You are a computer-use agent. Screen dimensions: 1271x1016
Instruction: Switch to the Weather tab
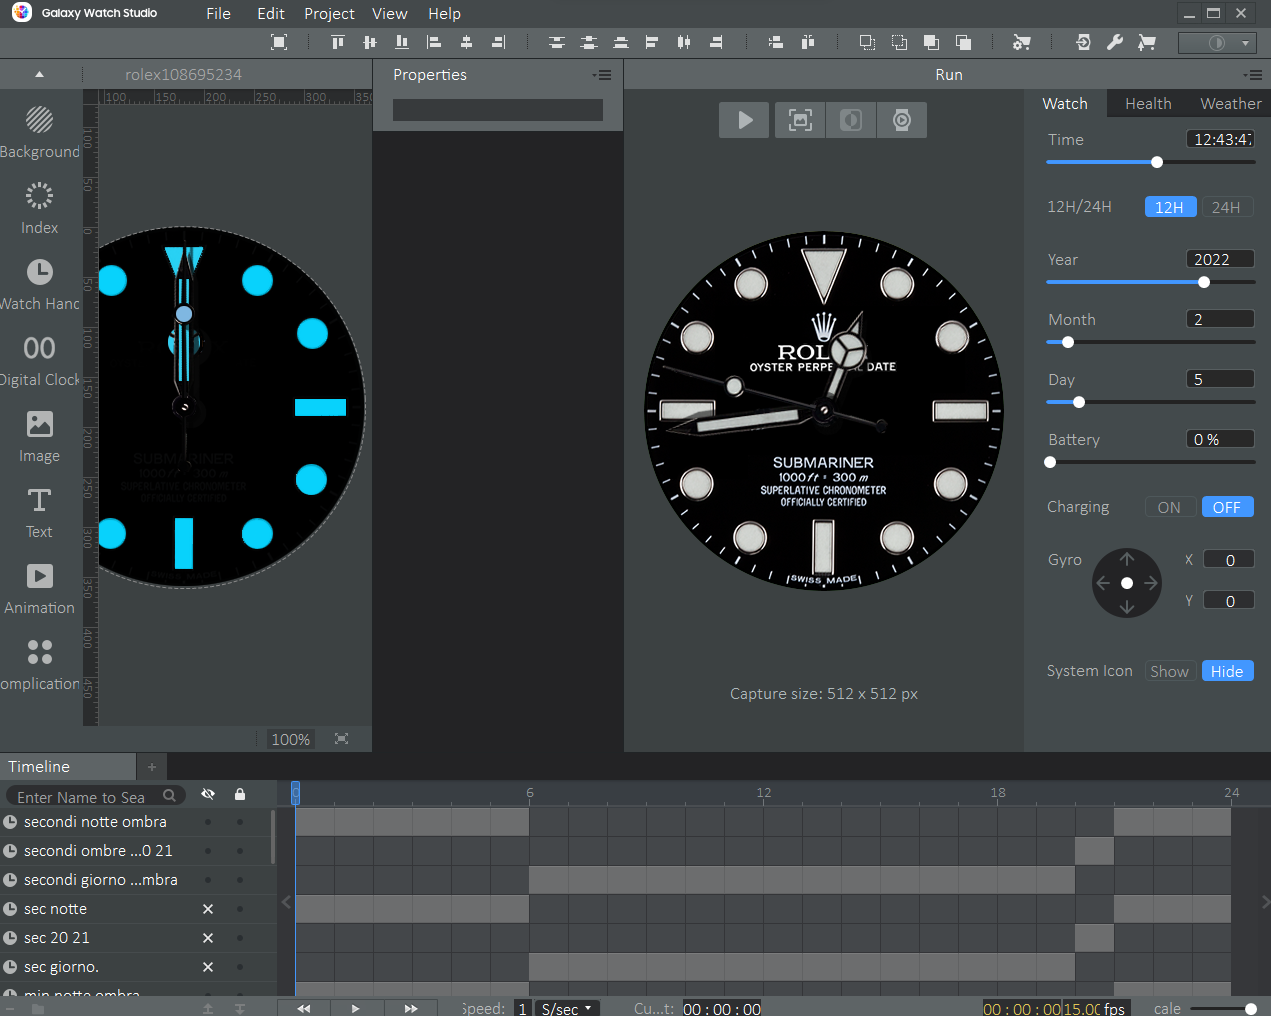[1230, 104]
